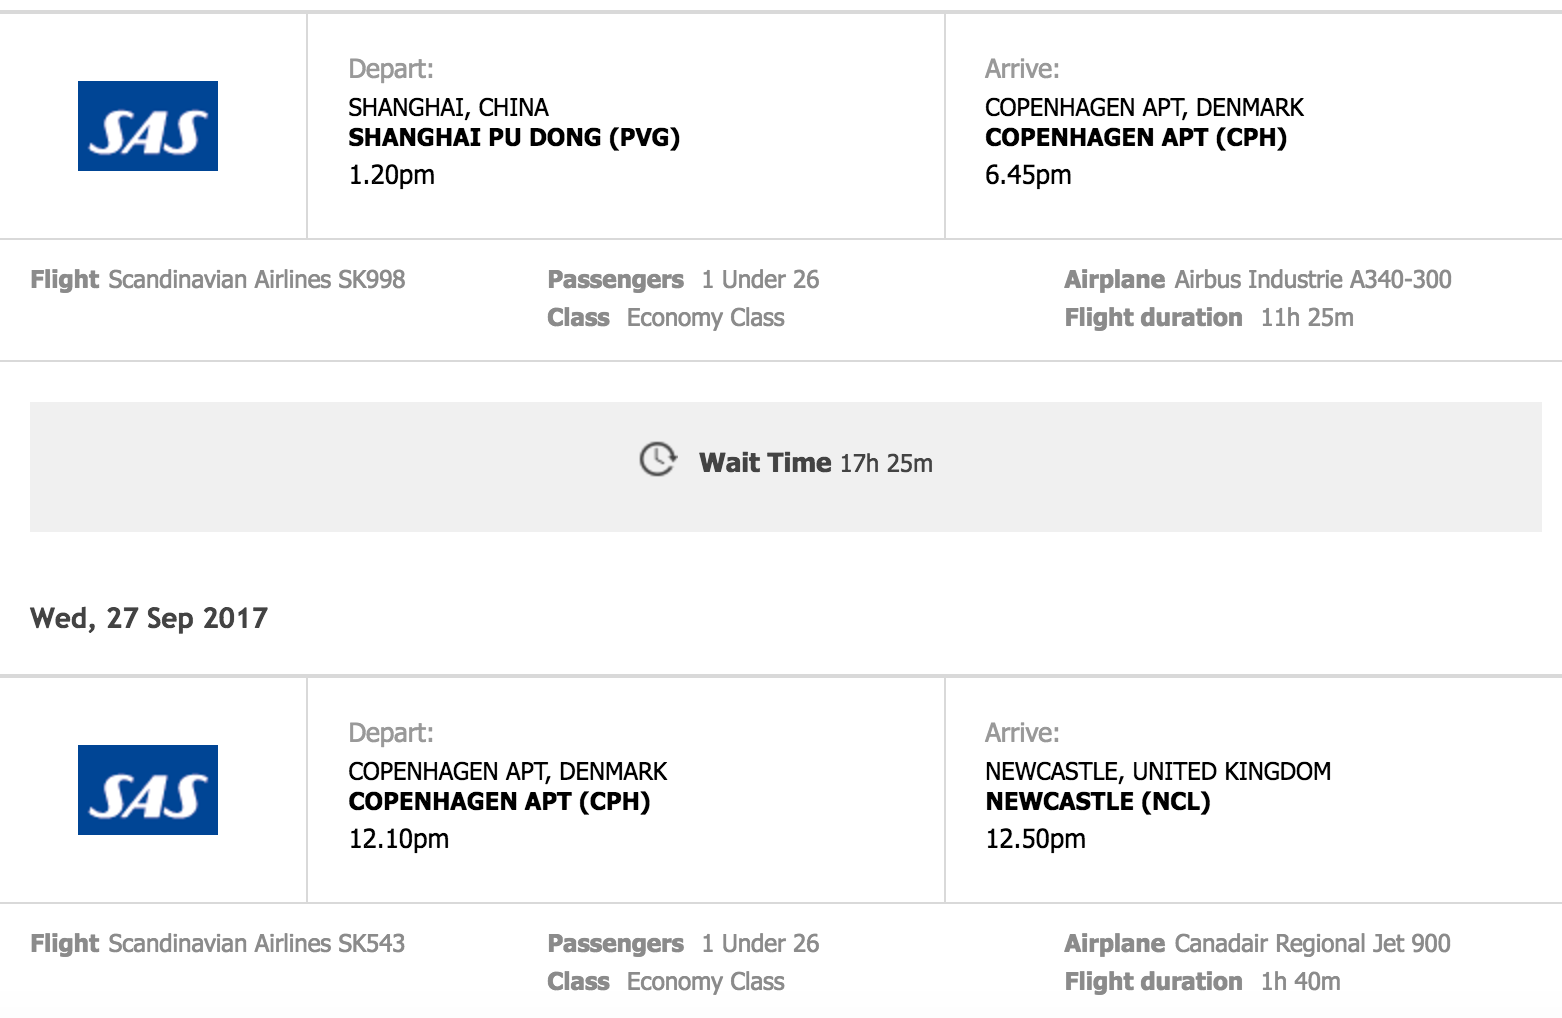Click the 12.10pm departure time
1562x1018 pixels.
pos(398,839)
